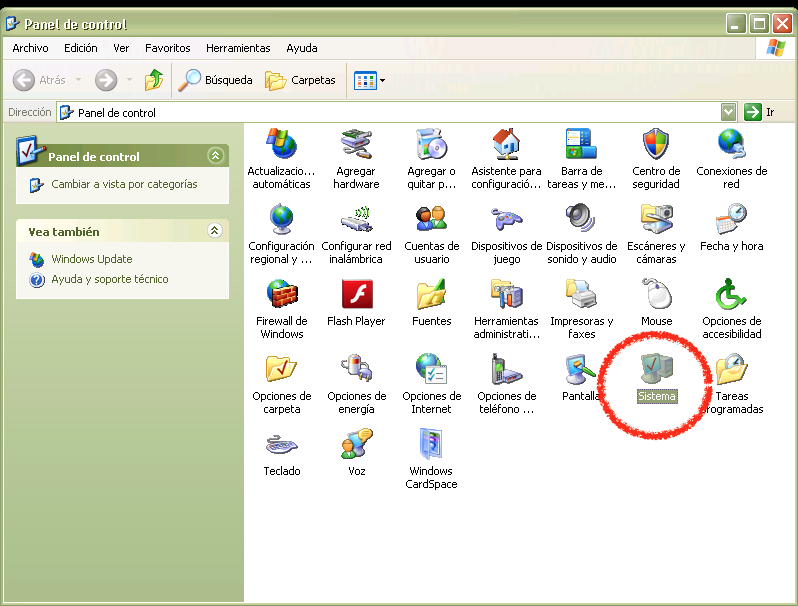This screenshot has width=798, height=606.
Task: Open Agregar hardware icon
Action: click(356, 144)
